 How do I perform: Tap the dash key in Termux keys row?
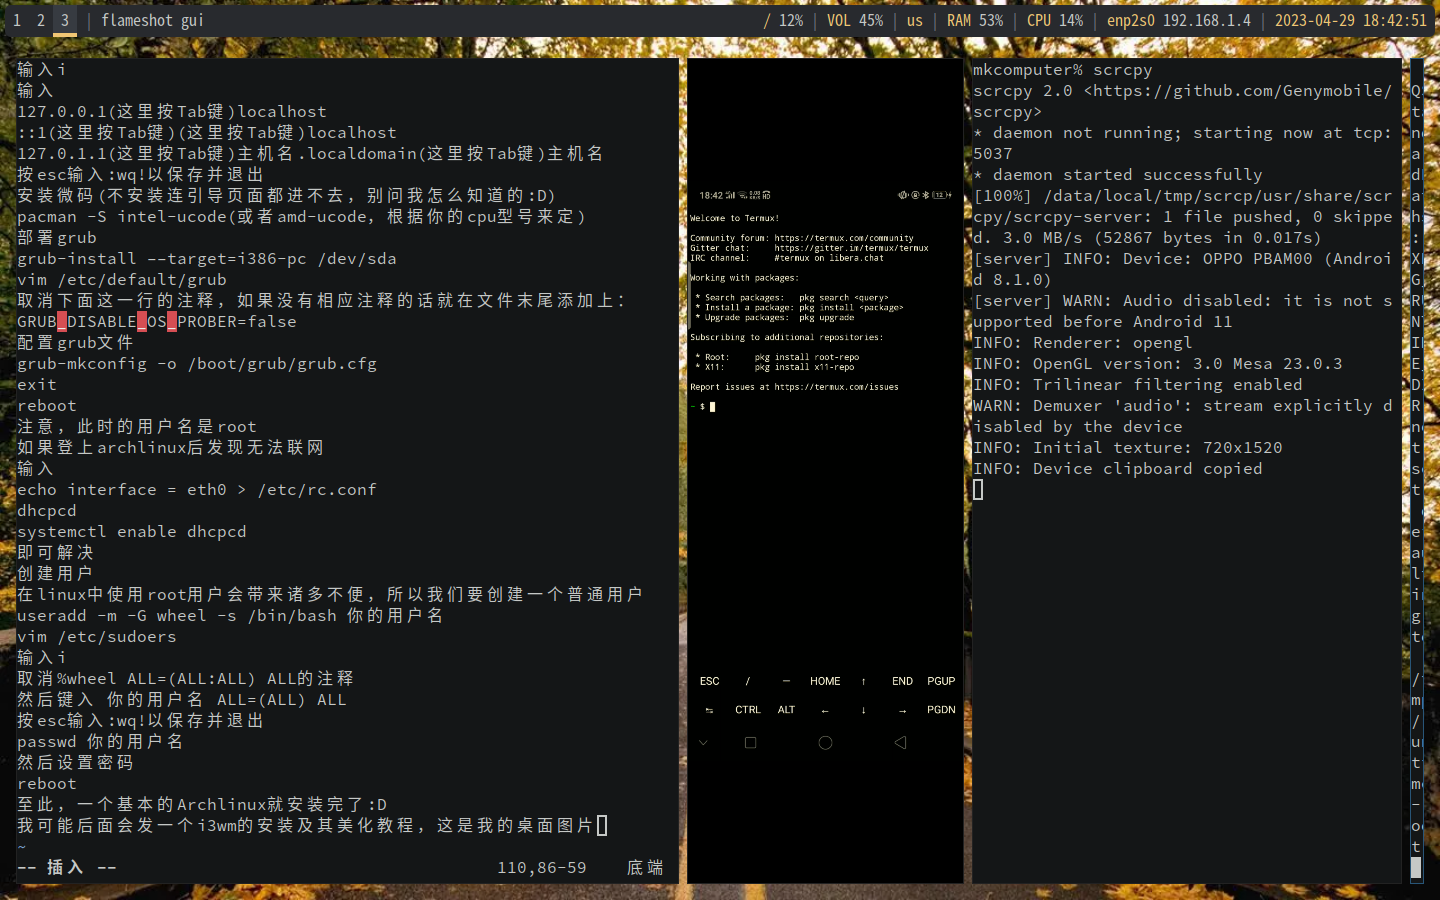(786, 681)
